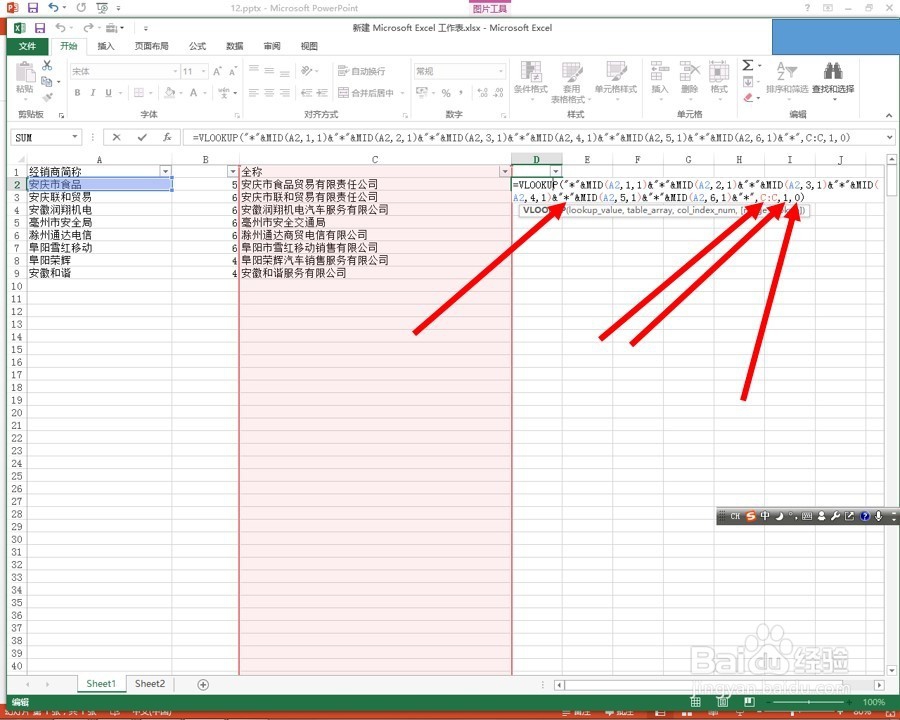Click percent style icon

click(446, 92)
